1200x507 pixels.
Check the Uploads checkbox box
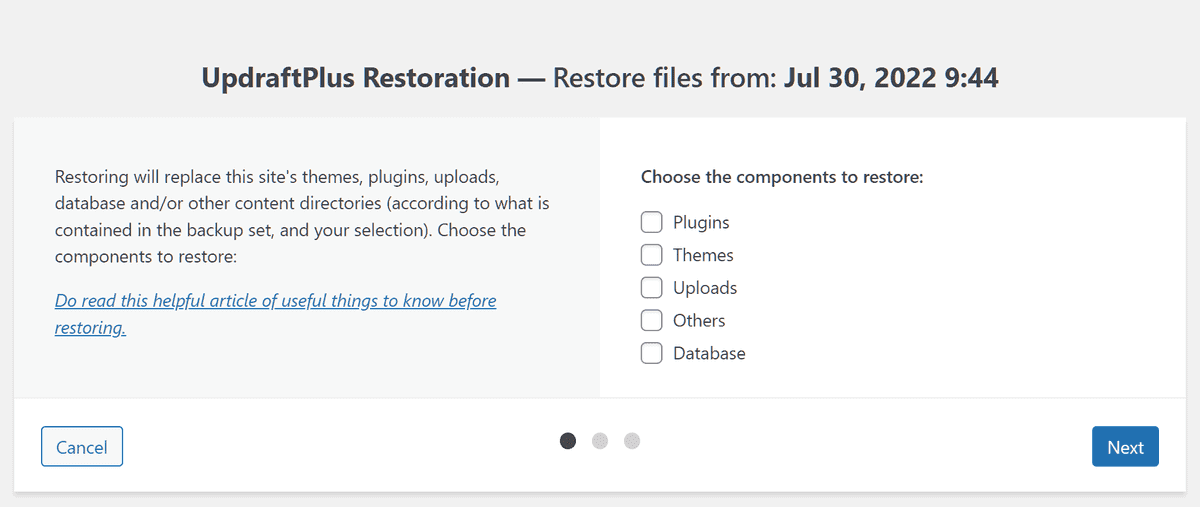pos(652,288)
